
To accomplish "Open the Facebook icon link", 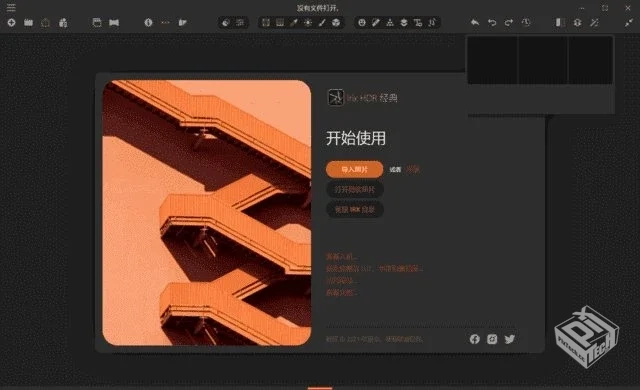I will (x=474, y=339).
